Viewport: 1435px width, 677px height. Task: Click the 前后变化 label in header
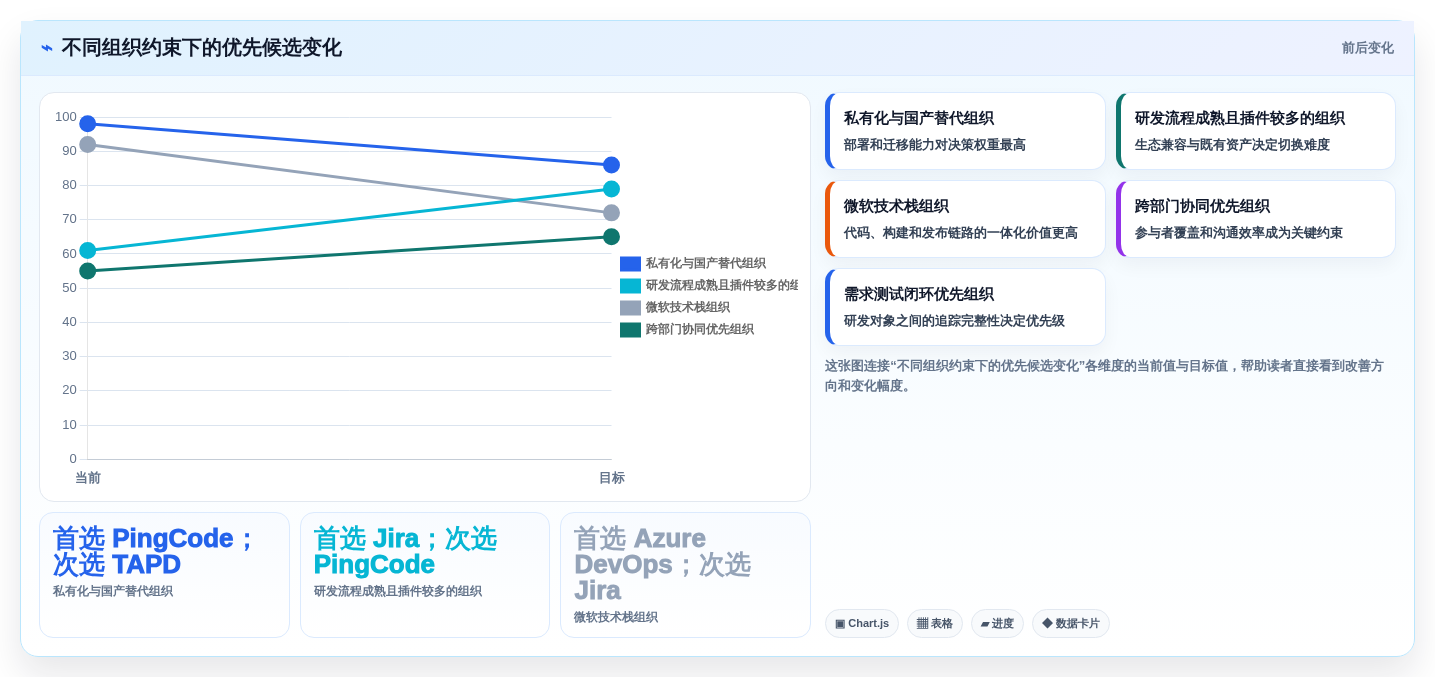(x=1367, y=48)
